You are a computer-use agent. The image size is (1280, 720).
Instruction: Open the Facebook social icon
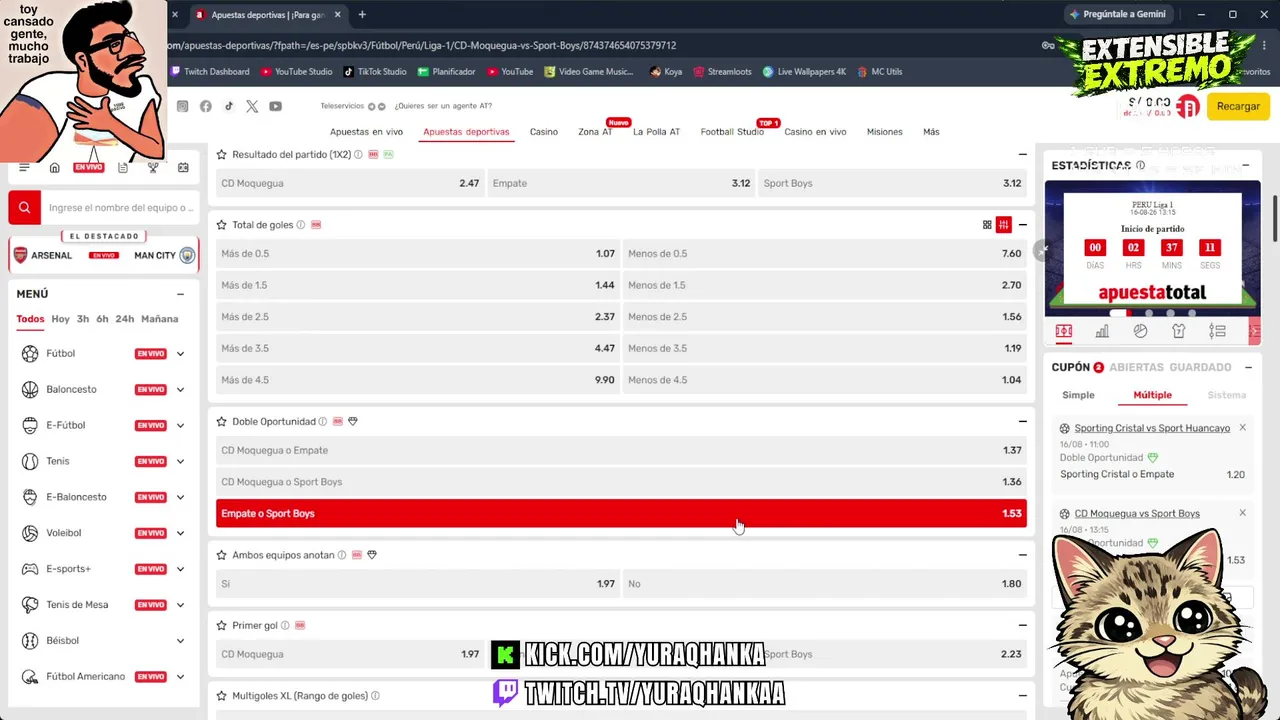coord(206,106)
